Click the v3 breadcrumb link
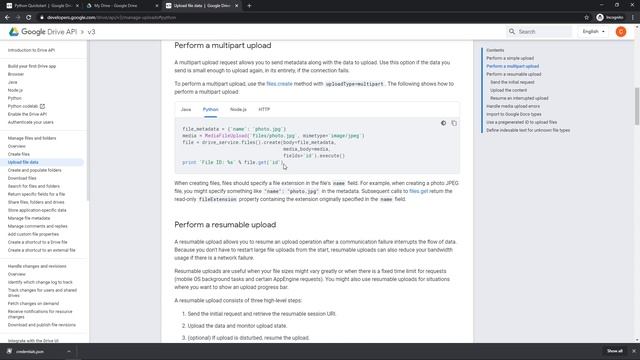 click(x=91, y=32)
